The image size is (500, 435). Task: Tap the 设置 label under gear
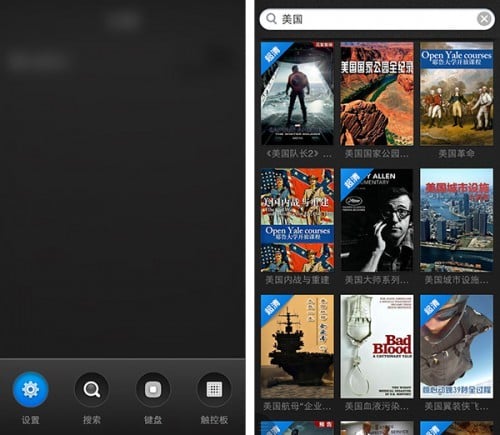pyautogui.click(x=30, y=420)
